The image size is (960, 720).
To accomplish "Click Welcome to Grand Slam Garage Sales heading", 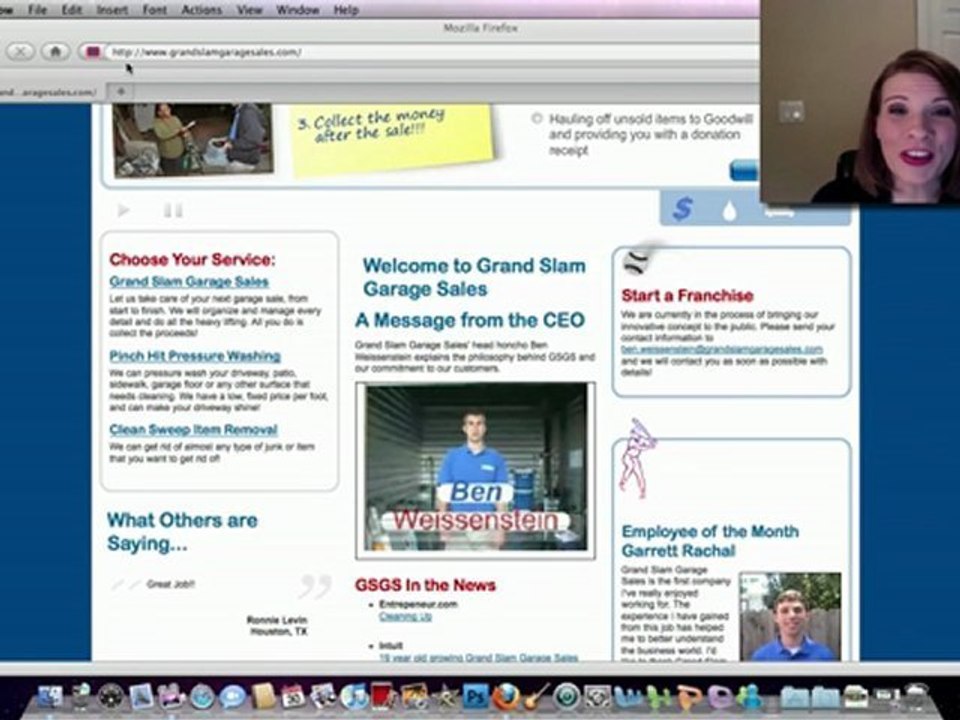I will point(474,277).
